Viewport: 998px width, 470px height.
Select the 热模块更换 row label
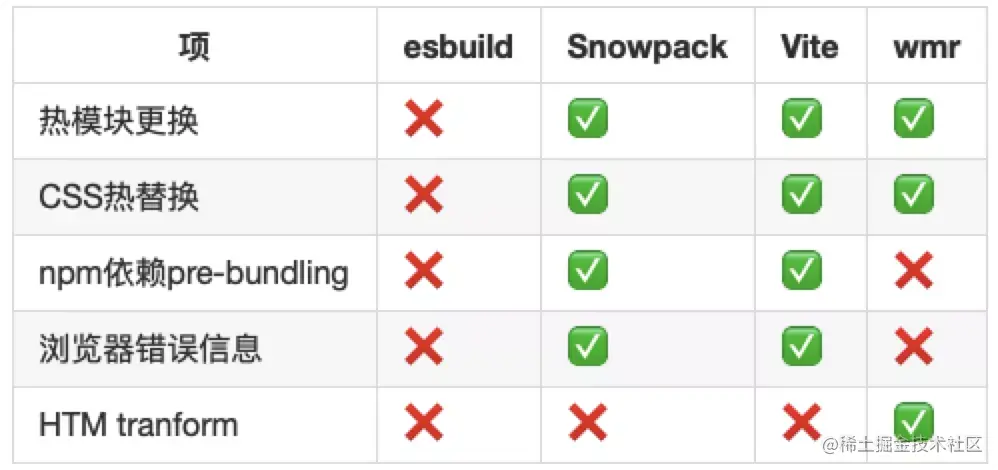tap(118, 120)
